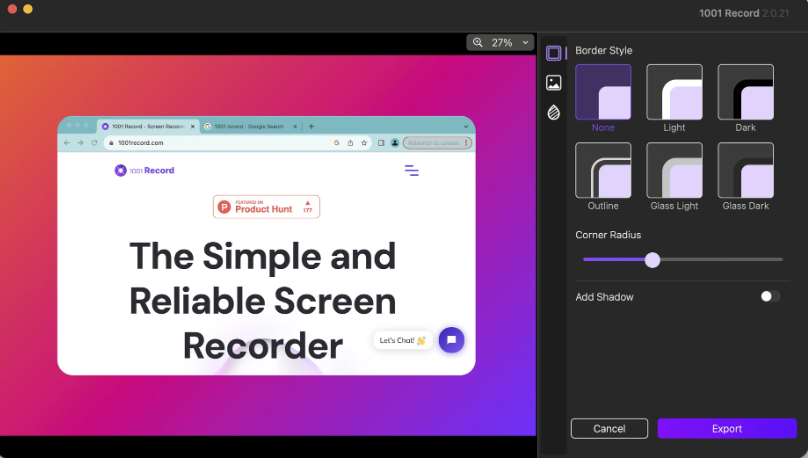Open the hamburger menu on webpage
The height and width of the screenshot is (458, 808).
411,170
